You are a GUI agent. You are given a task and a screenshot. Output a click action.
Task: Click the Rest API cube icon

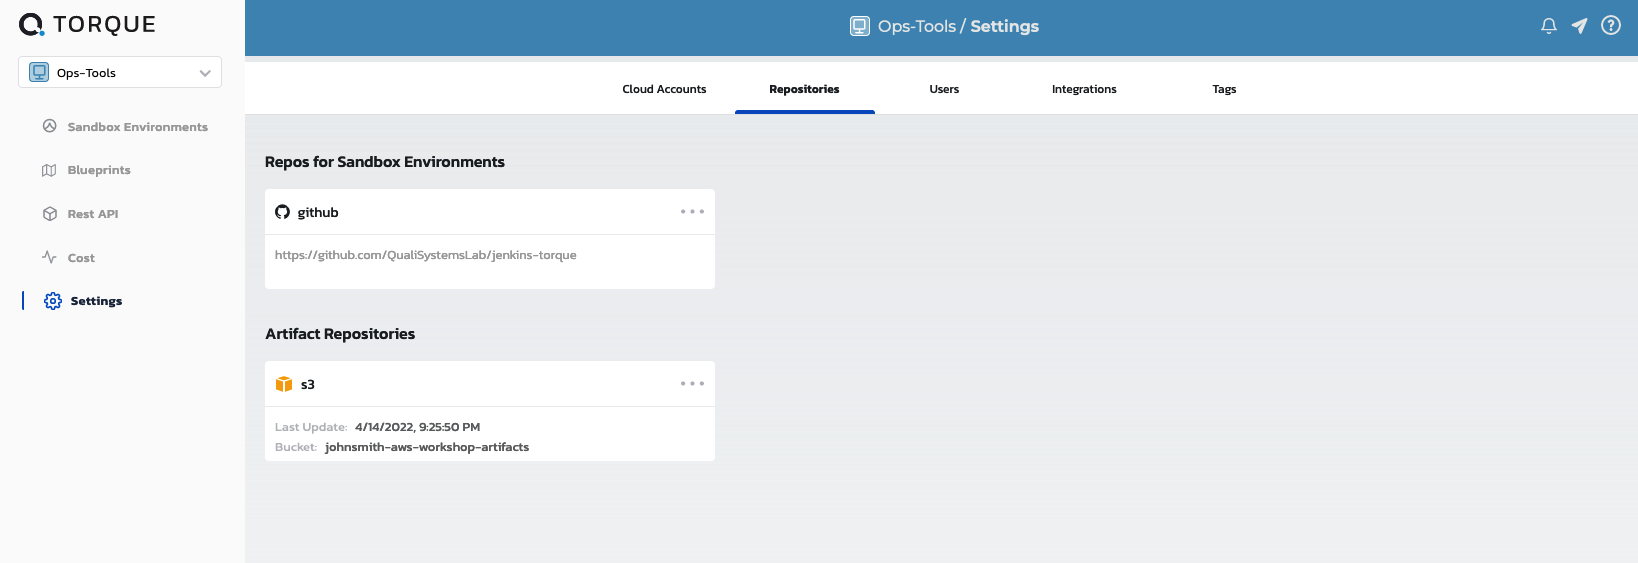pyautogui.click(x=50, y=214)
